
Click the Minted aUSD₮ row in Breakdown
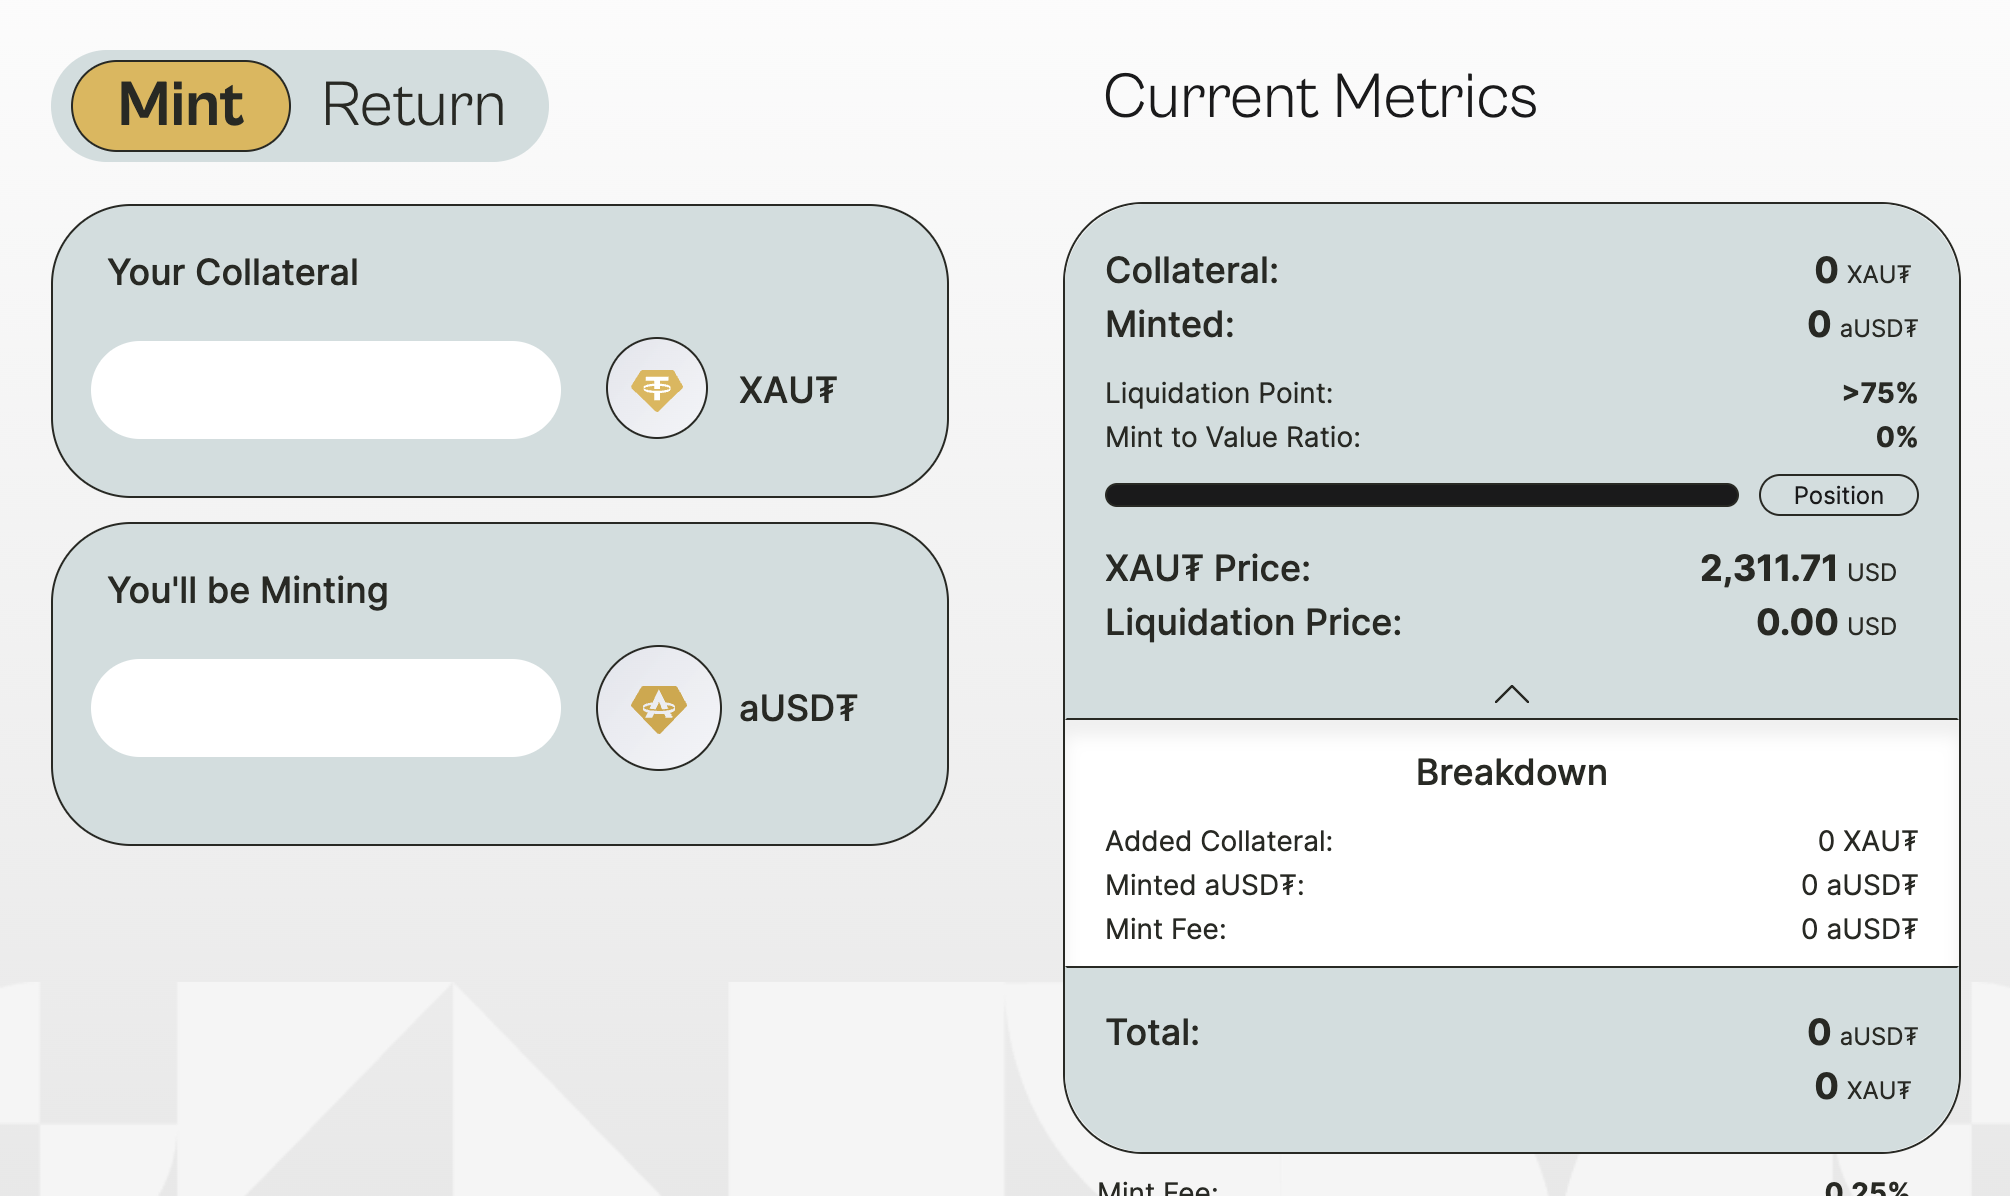pyautogui.click(x=1511, y=885)
